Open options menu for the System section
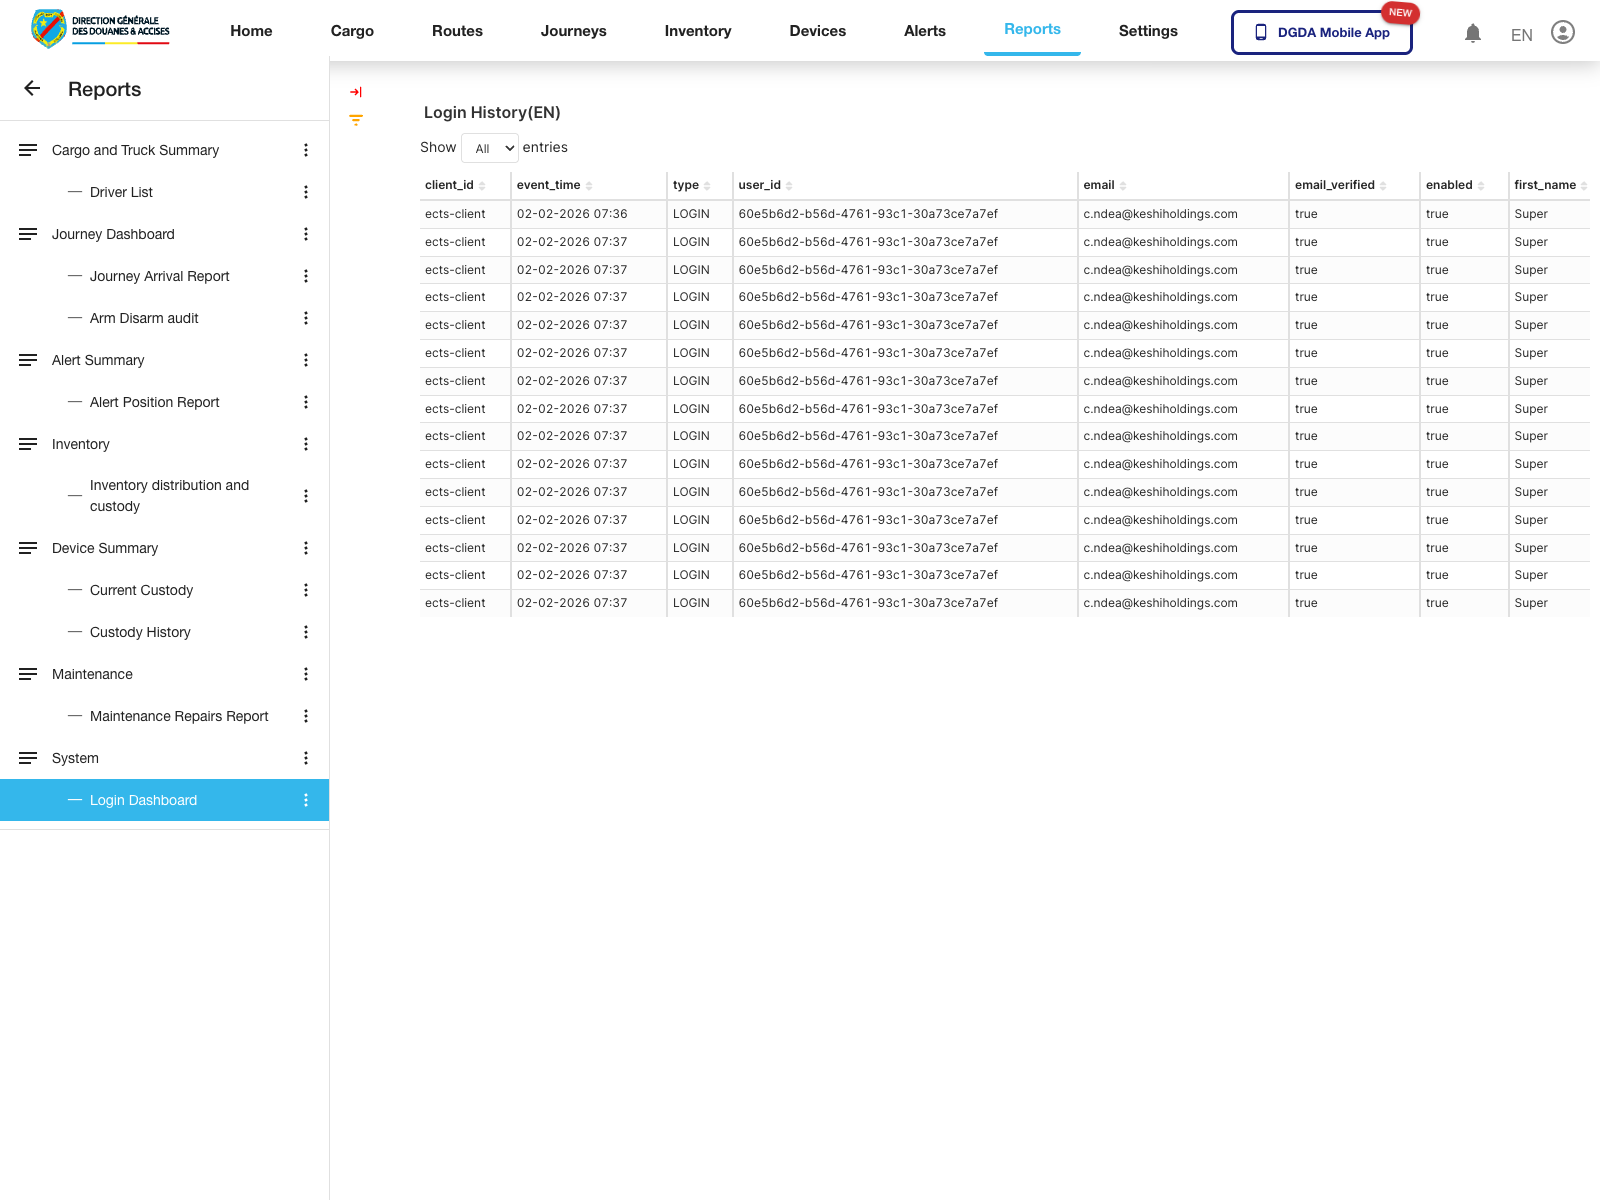This screenshot has height=1200, width=1600. pyautogui.click(x=306, y=758)
